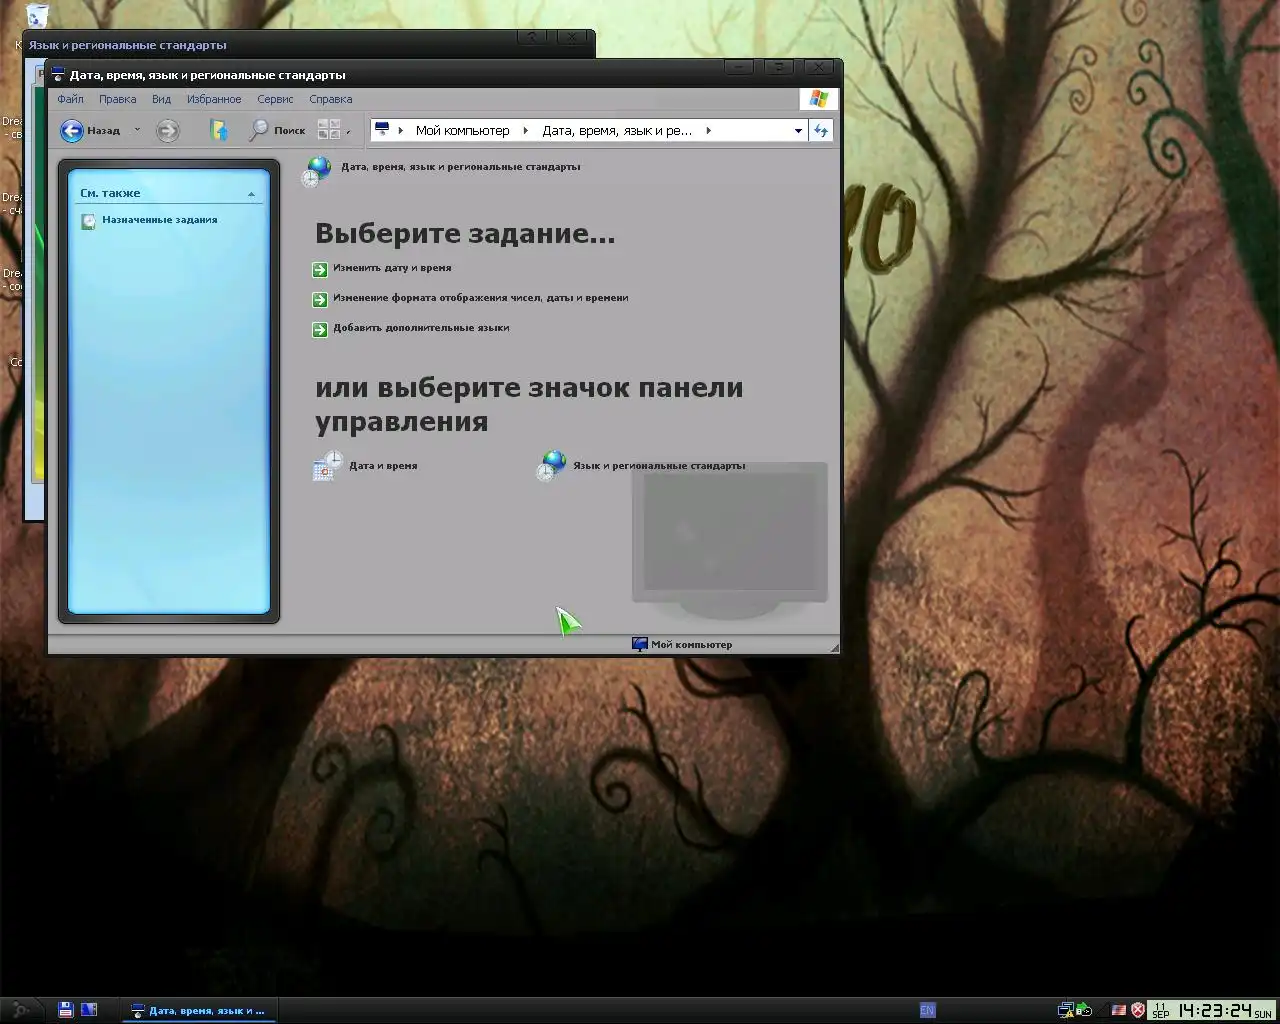Open Язык и региональные стандарты label
1280x1024 pixels.
pos(659,466)
